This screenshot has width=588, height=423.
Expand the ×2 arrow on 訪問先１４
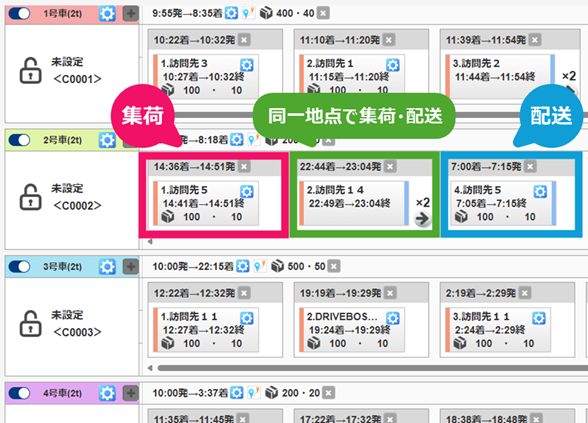coord(422,218)
